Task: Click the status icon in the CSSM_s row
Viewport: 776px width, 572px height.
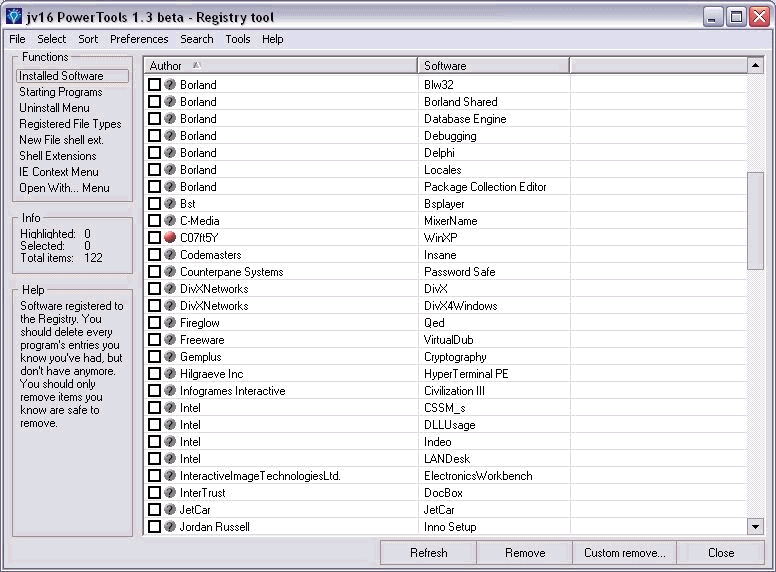Action: (170, 407)
